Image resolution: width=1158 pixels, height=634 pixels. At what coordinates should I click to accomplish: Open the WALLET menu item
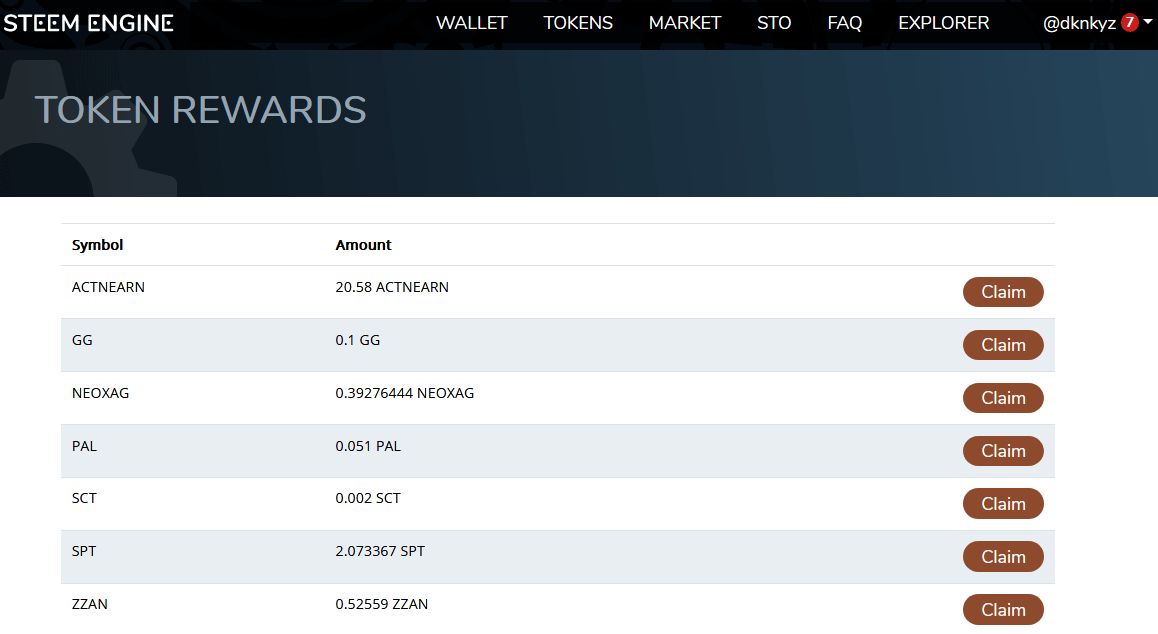[471, 23]
